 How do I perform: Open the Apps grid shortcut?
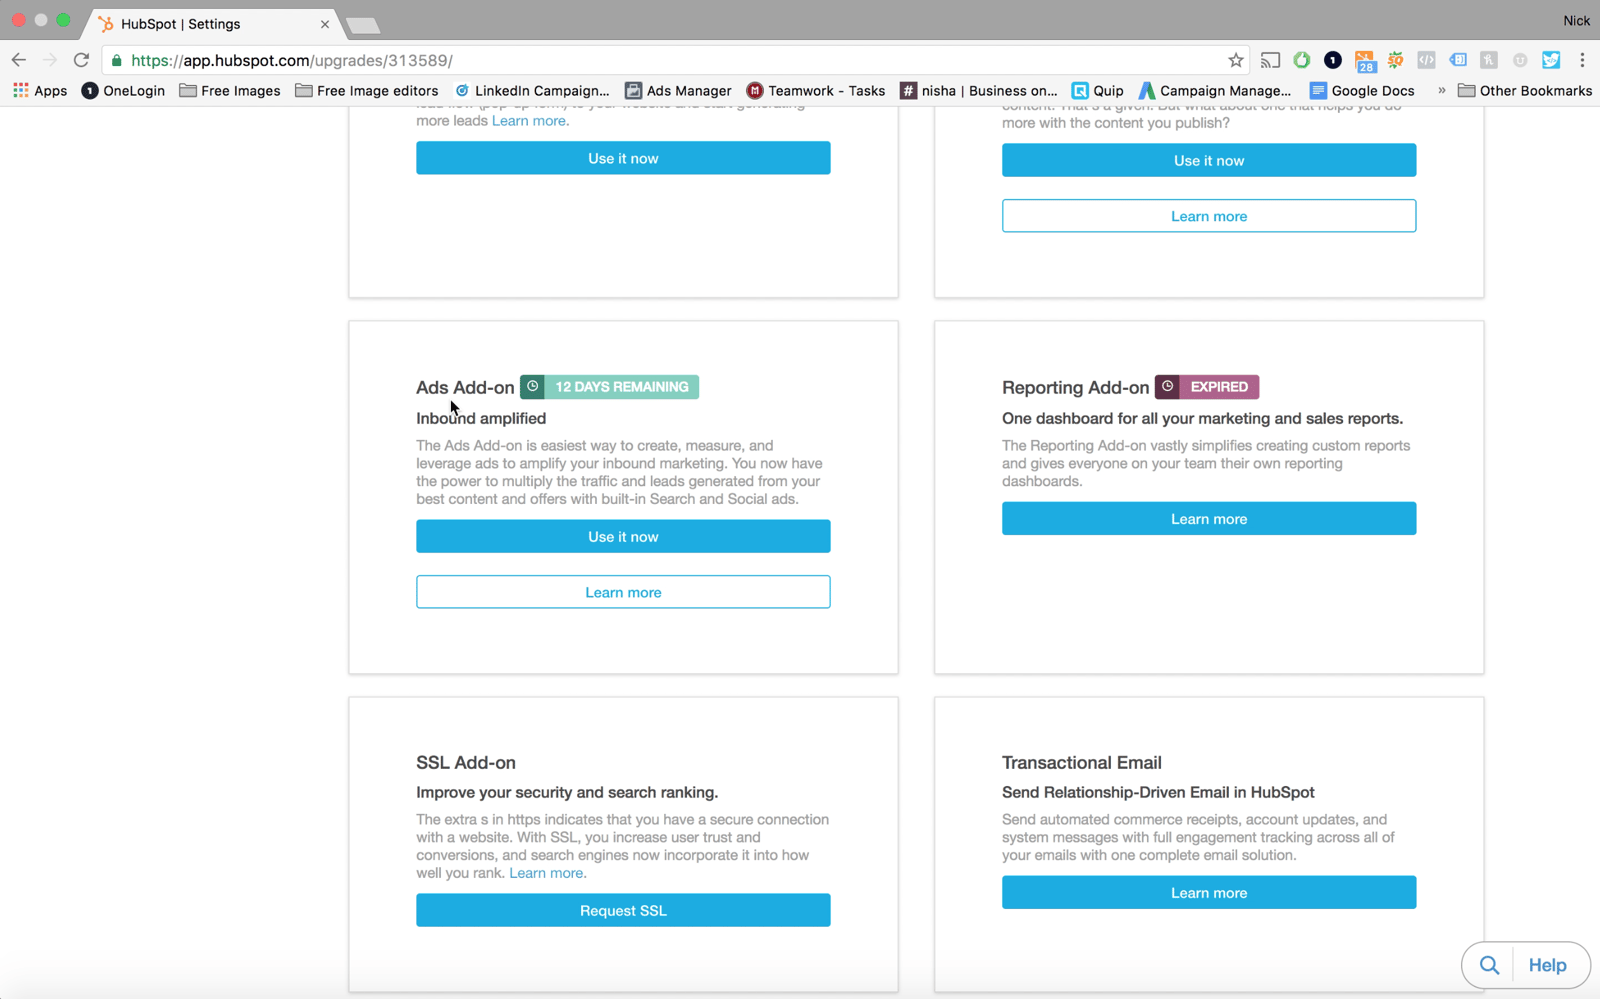pyautogui.click(x=21, y=90)
